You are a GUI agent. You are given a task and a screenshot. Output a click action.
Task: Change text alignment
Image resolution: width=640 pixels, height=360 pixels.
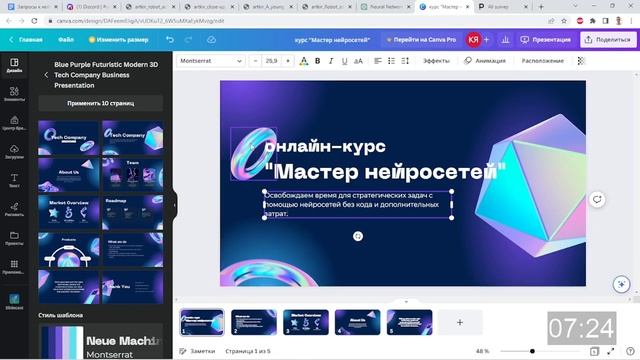pos(378,61)
